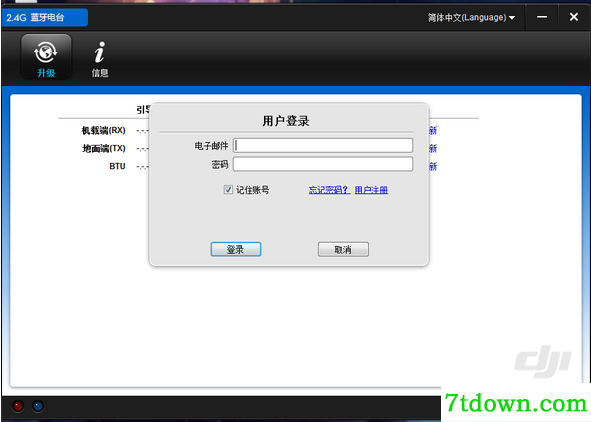Click the red status indicator light
This screenshot has width=591, height=422.
(x=18, y=406)
